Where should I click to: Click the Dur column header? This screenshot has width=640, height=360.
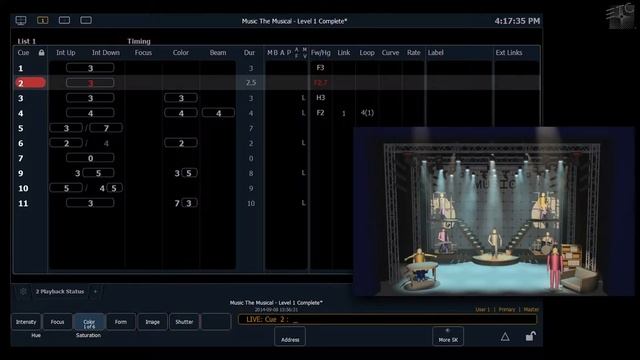coord(249,53)
